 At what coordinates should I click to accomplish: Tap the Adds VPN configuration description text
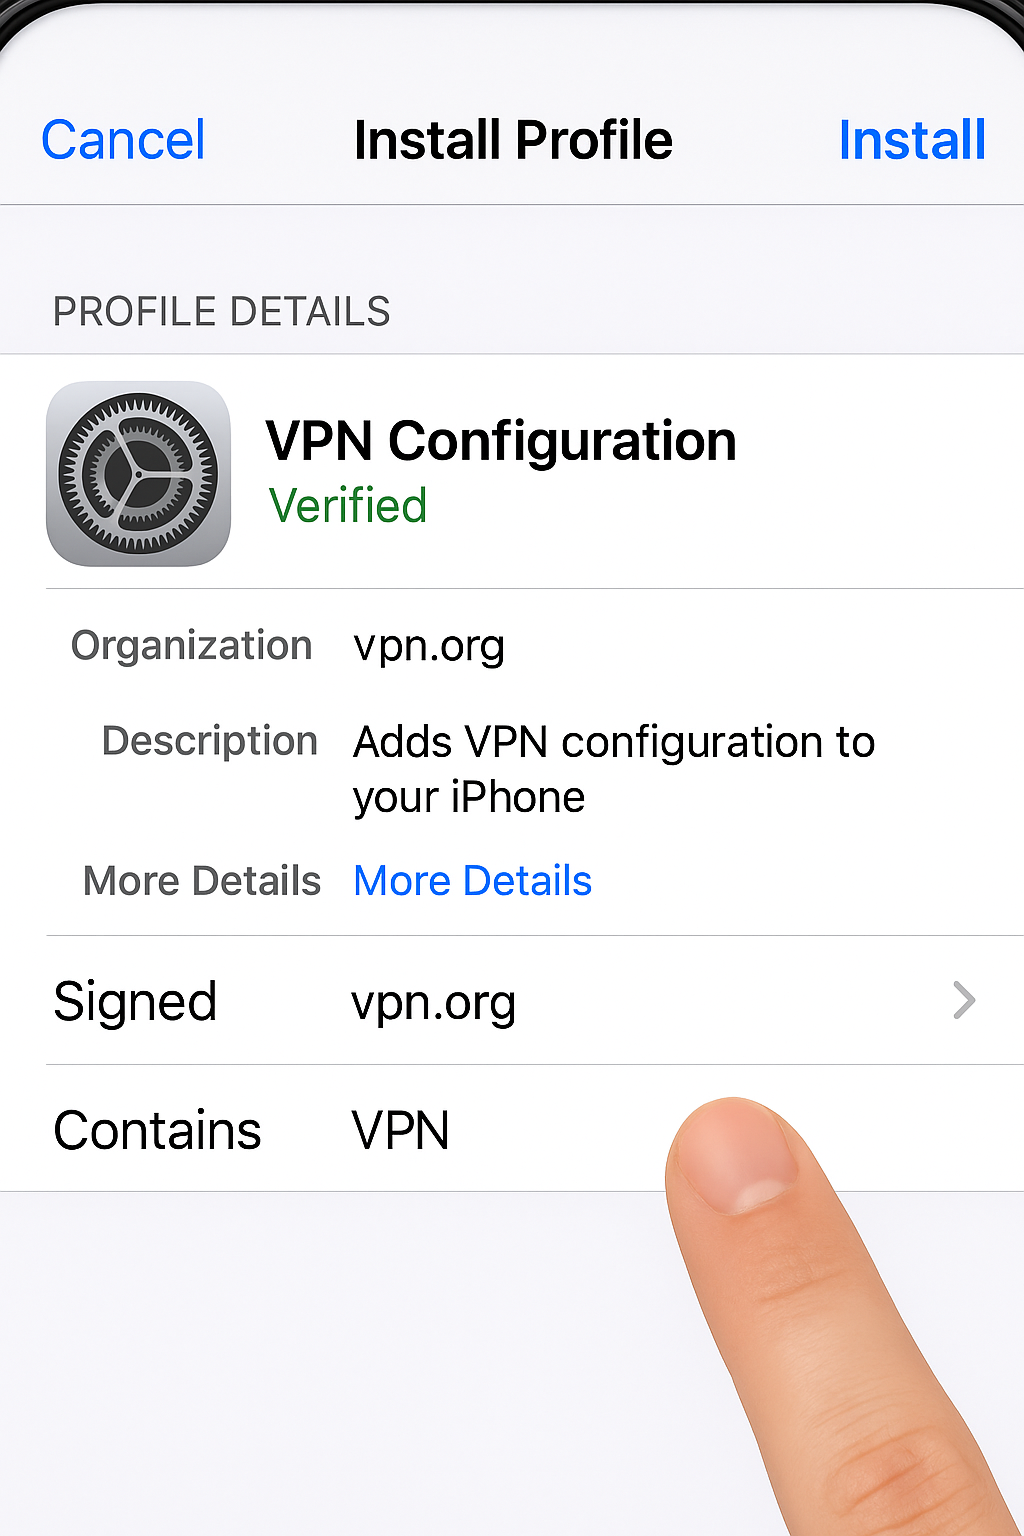614,743
